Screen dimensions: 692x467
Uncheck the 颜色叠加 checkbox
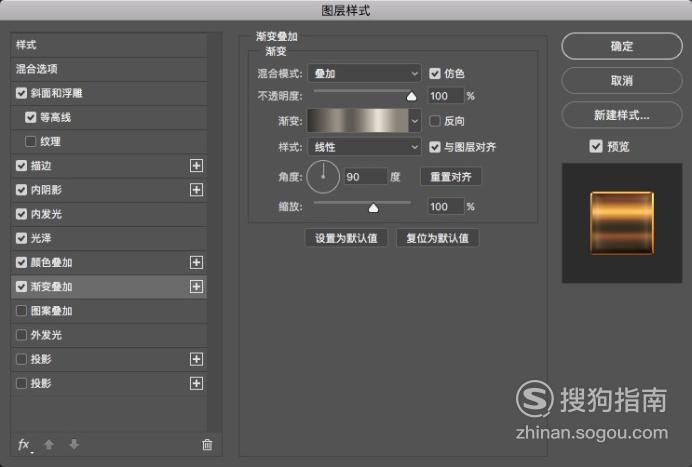[21, 262]
